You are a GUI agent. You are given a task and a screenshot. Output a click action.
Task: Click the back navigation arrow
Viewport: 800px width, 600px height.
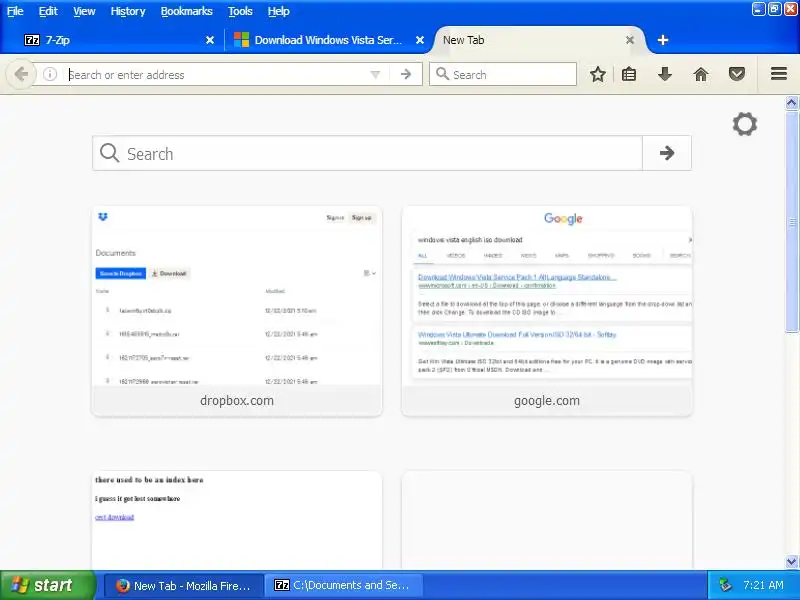[x=21, y=74]
